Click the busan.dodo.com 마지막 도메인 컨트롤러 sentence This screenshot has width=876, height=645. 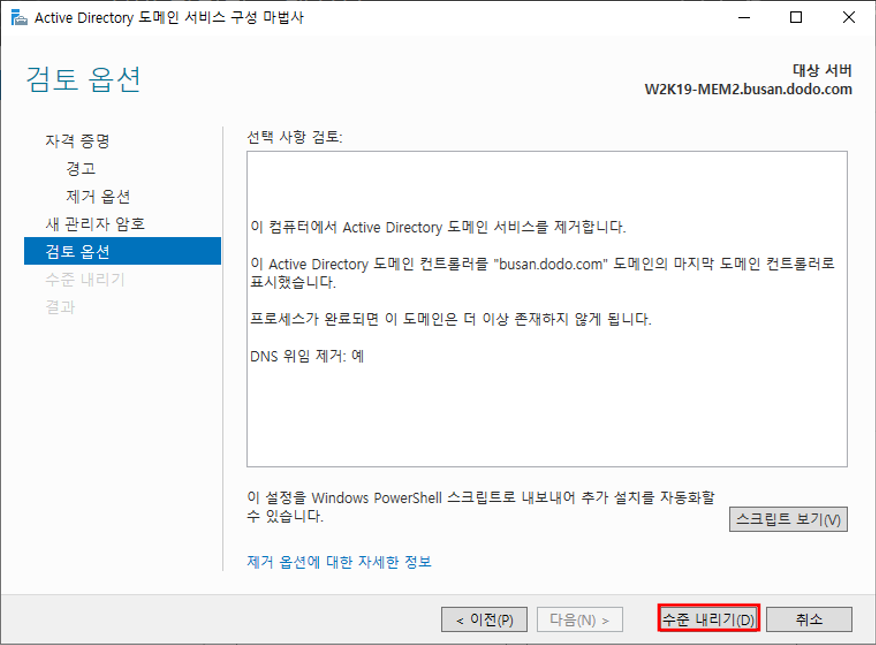coord(542,273)
